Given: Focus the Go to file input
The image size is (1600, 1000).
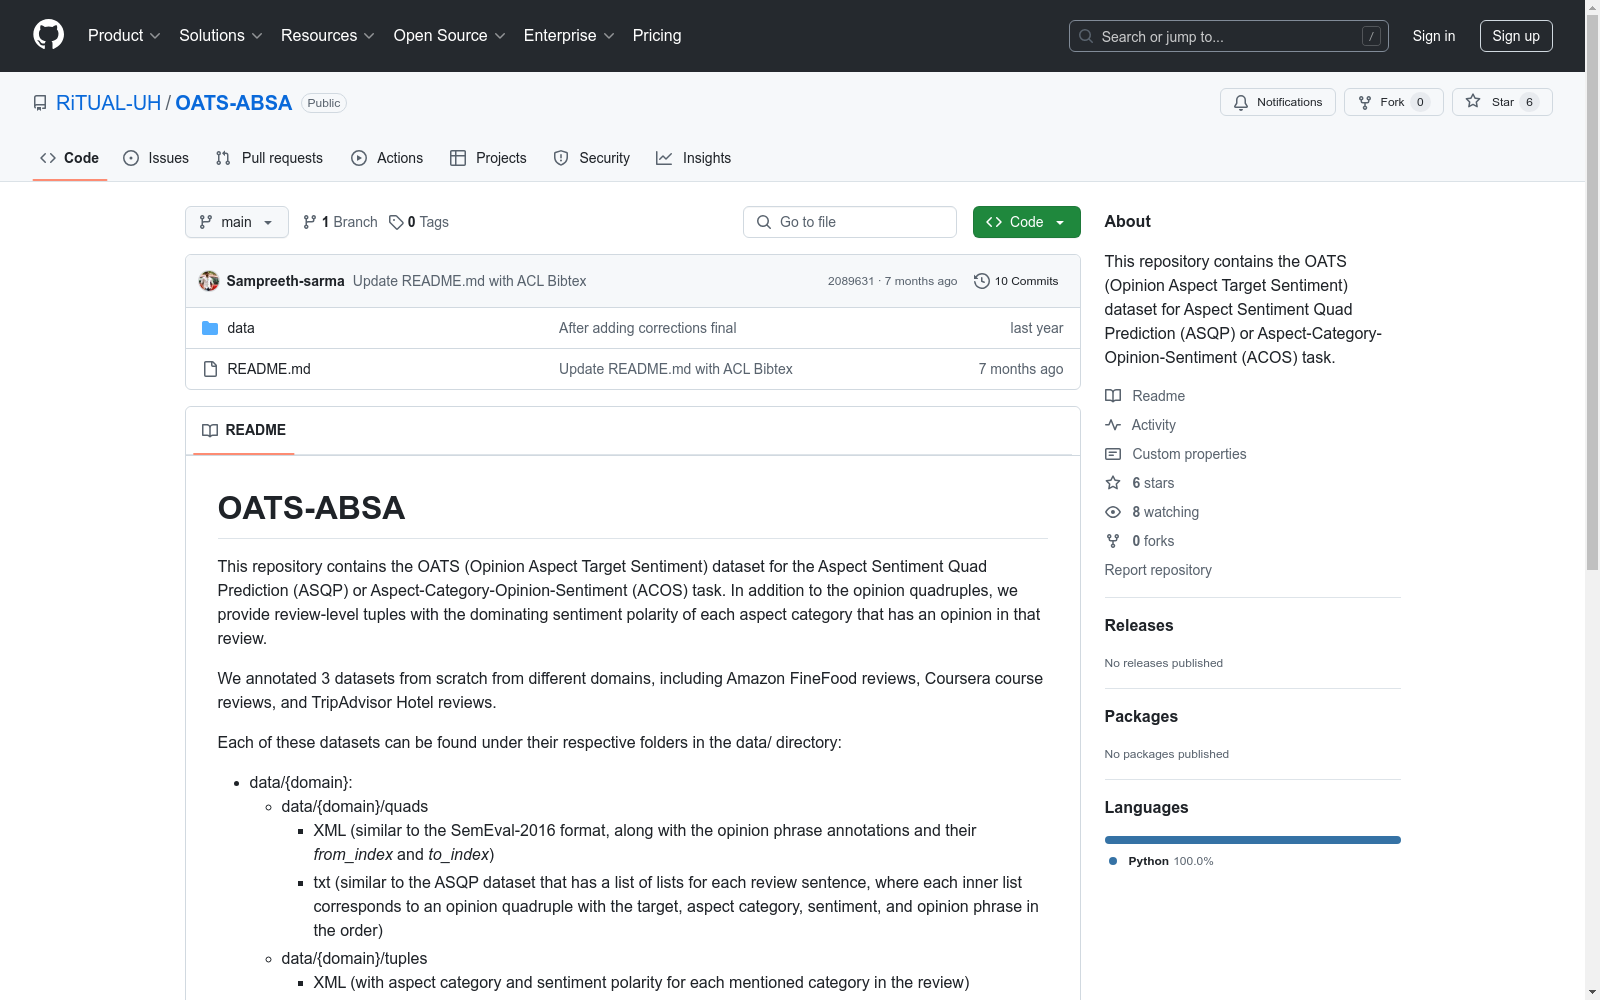Looking at the screenshot, I should pos(850,222).
